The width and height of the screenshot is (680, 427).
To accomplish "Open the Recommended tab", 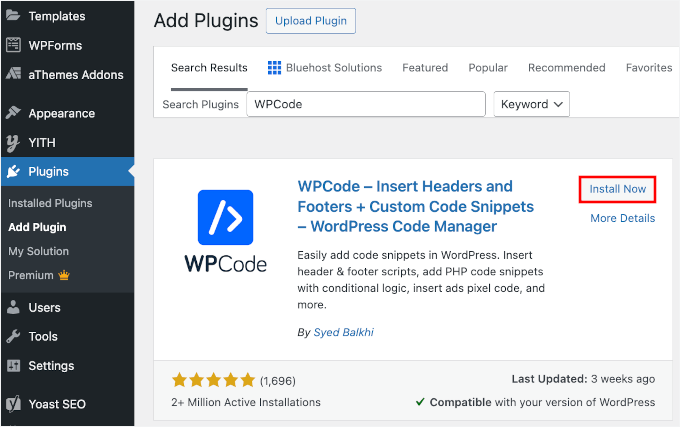I will click(x=566, y=68).
